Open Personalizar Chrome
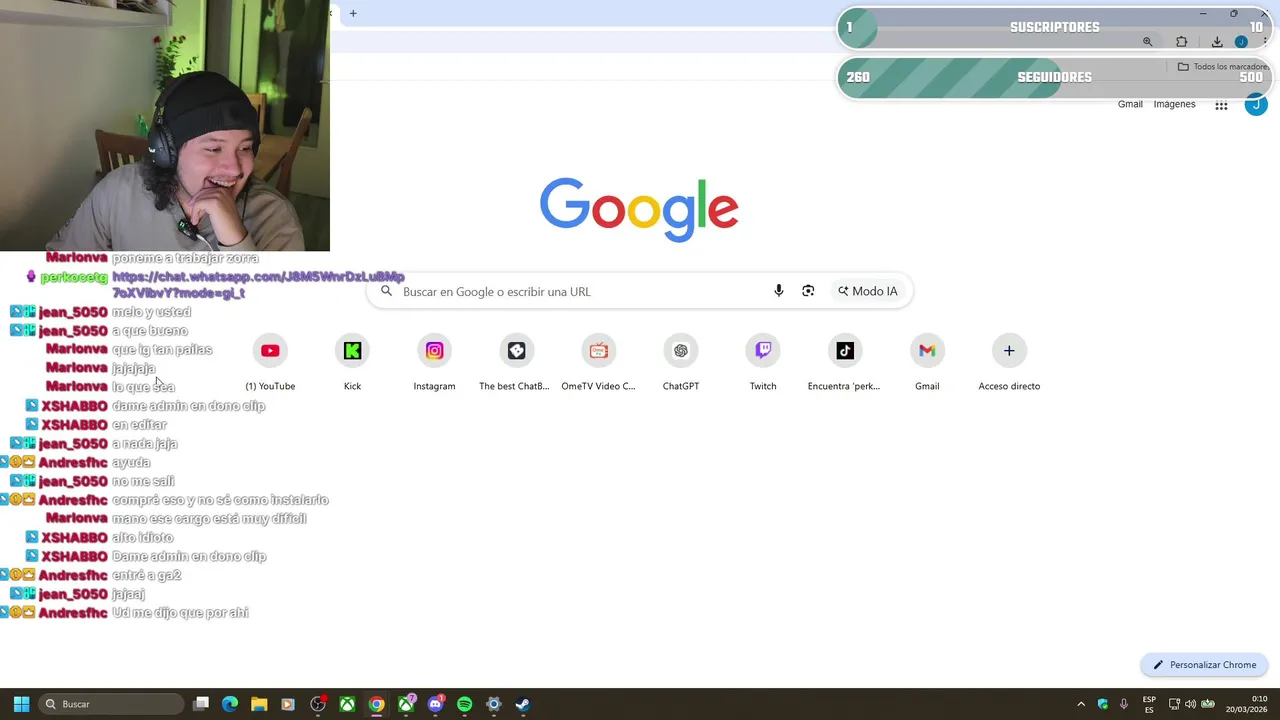The height and width of the screenshot is (720, 1280). pos(1205,665)
